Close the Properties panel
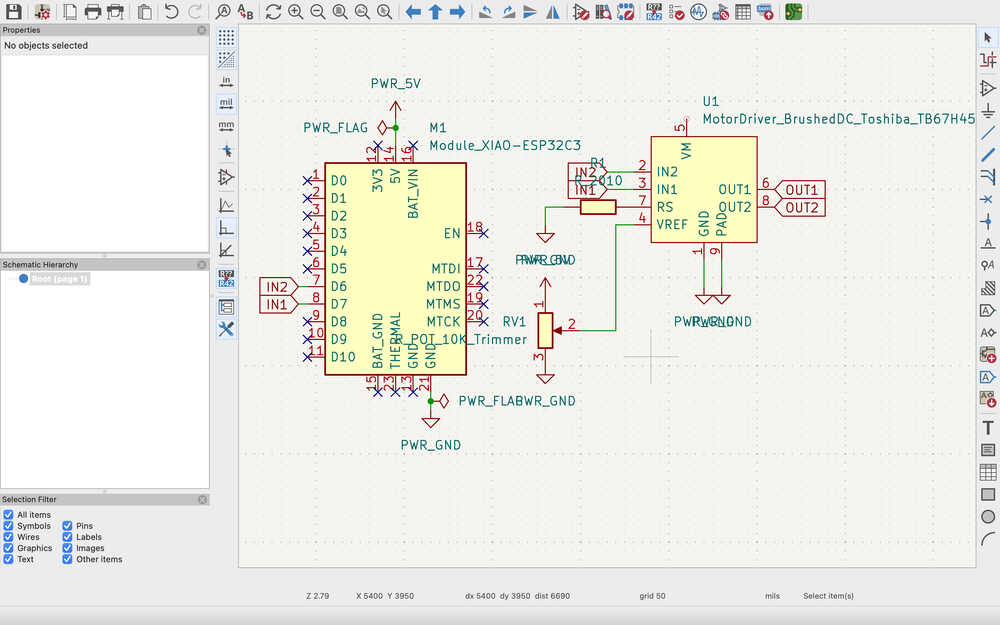 (202, 30)
